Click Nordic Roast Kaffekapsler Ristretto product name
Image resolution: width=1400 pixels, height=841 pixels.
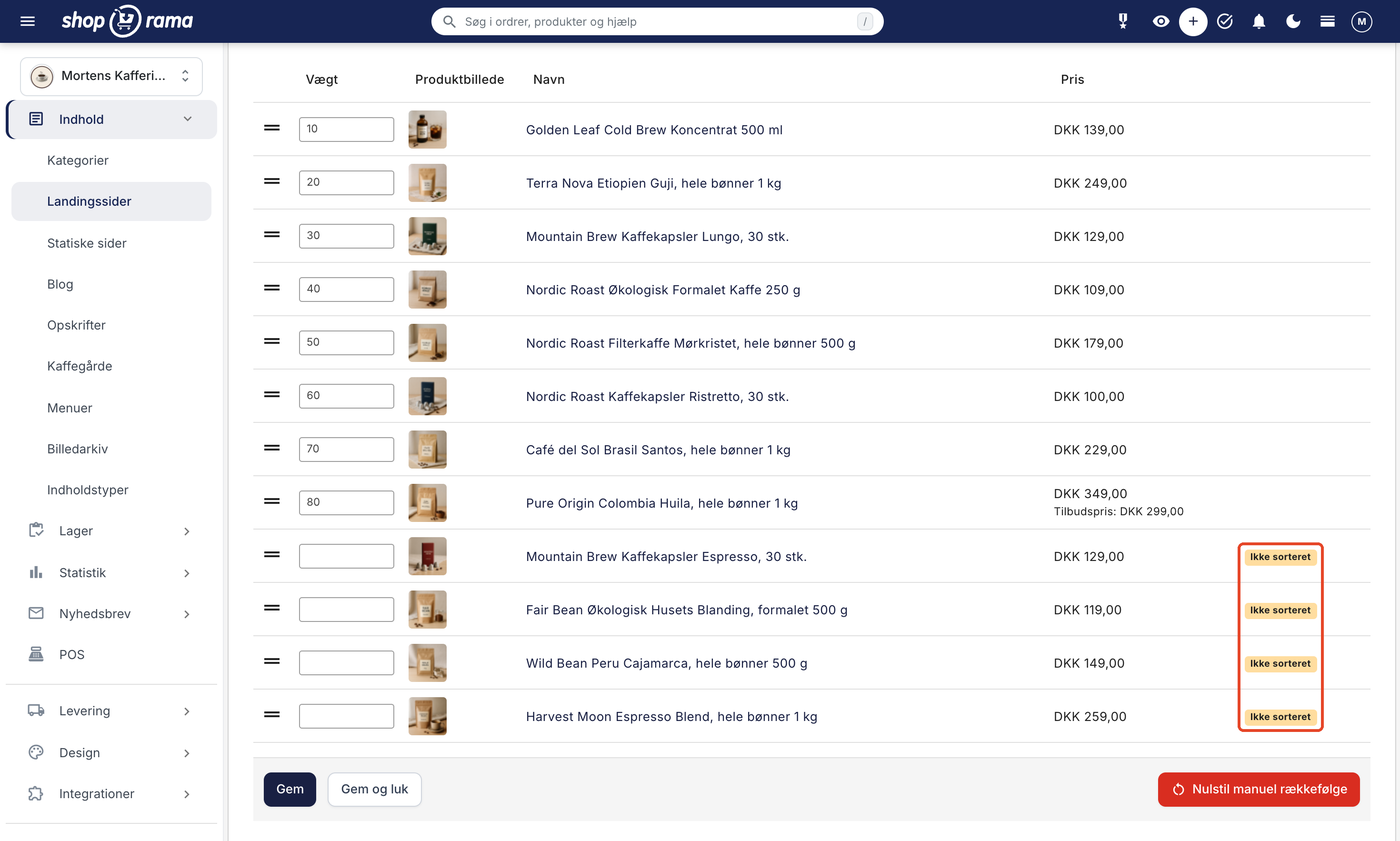click(x=657, y=397)
